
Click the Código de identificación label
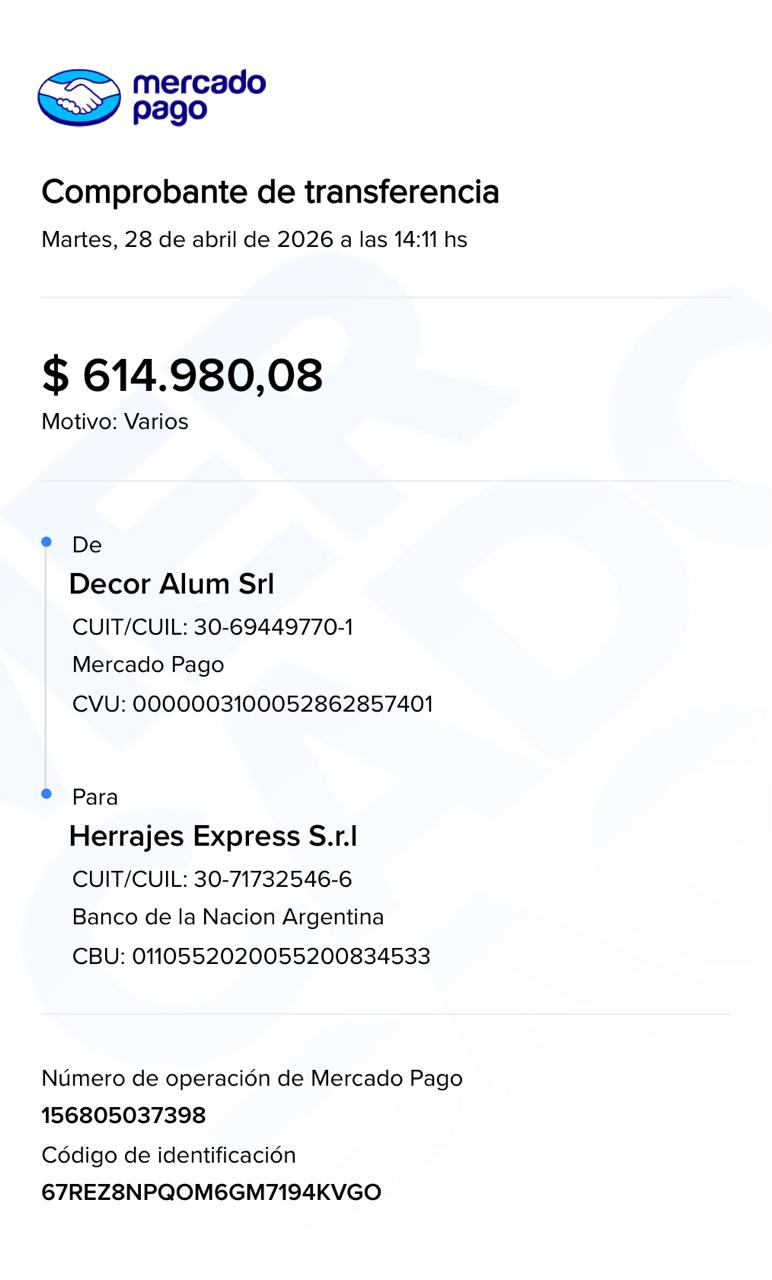169,1155
